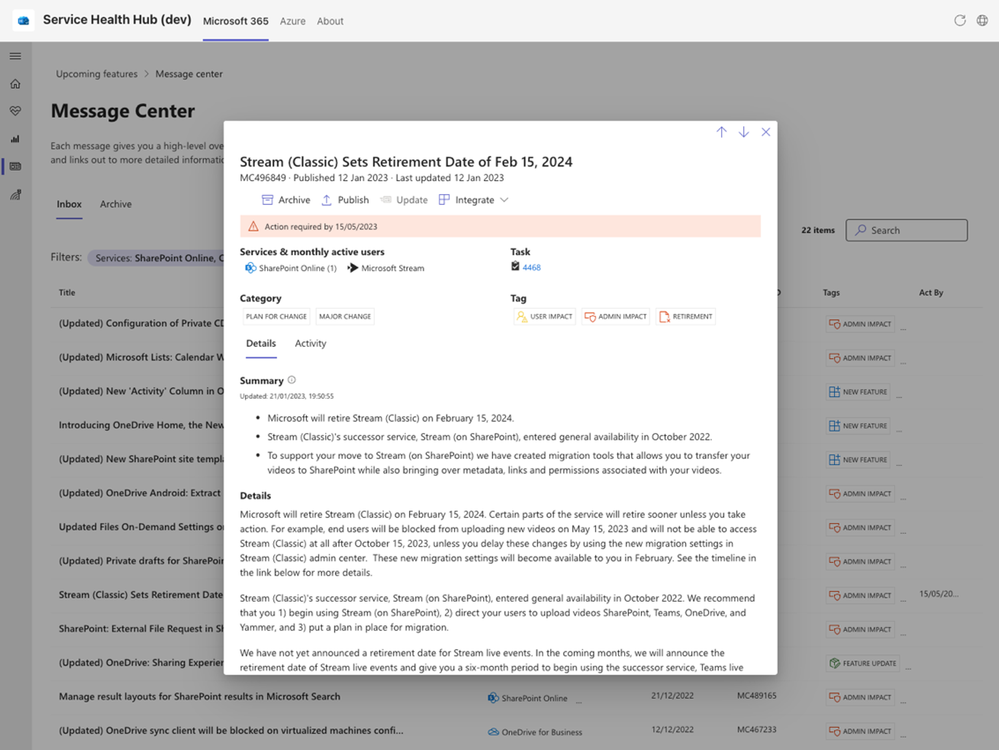999x750 pixels.
Task: Click the RETIREMENT tag
Action: [x=686, y=317]
